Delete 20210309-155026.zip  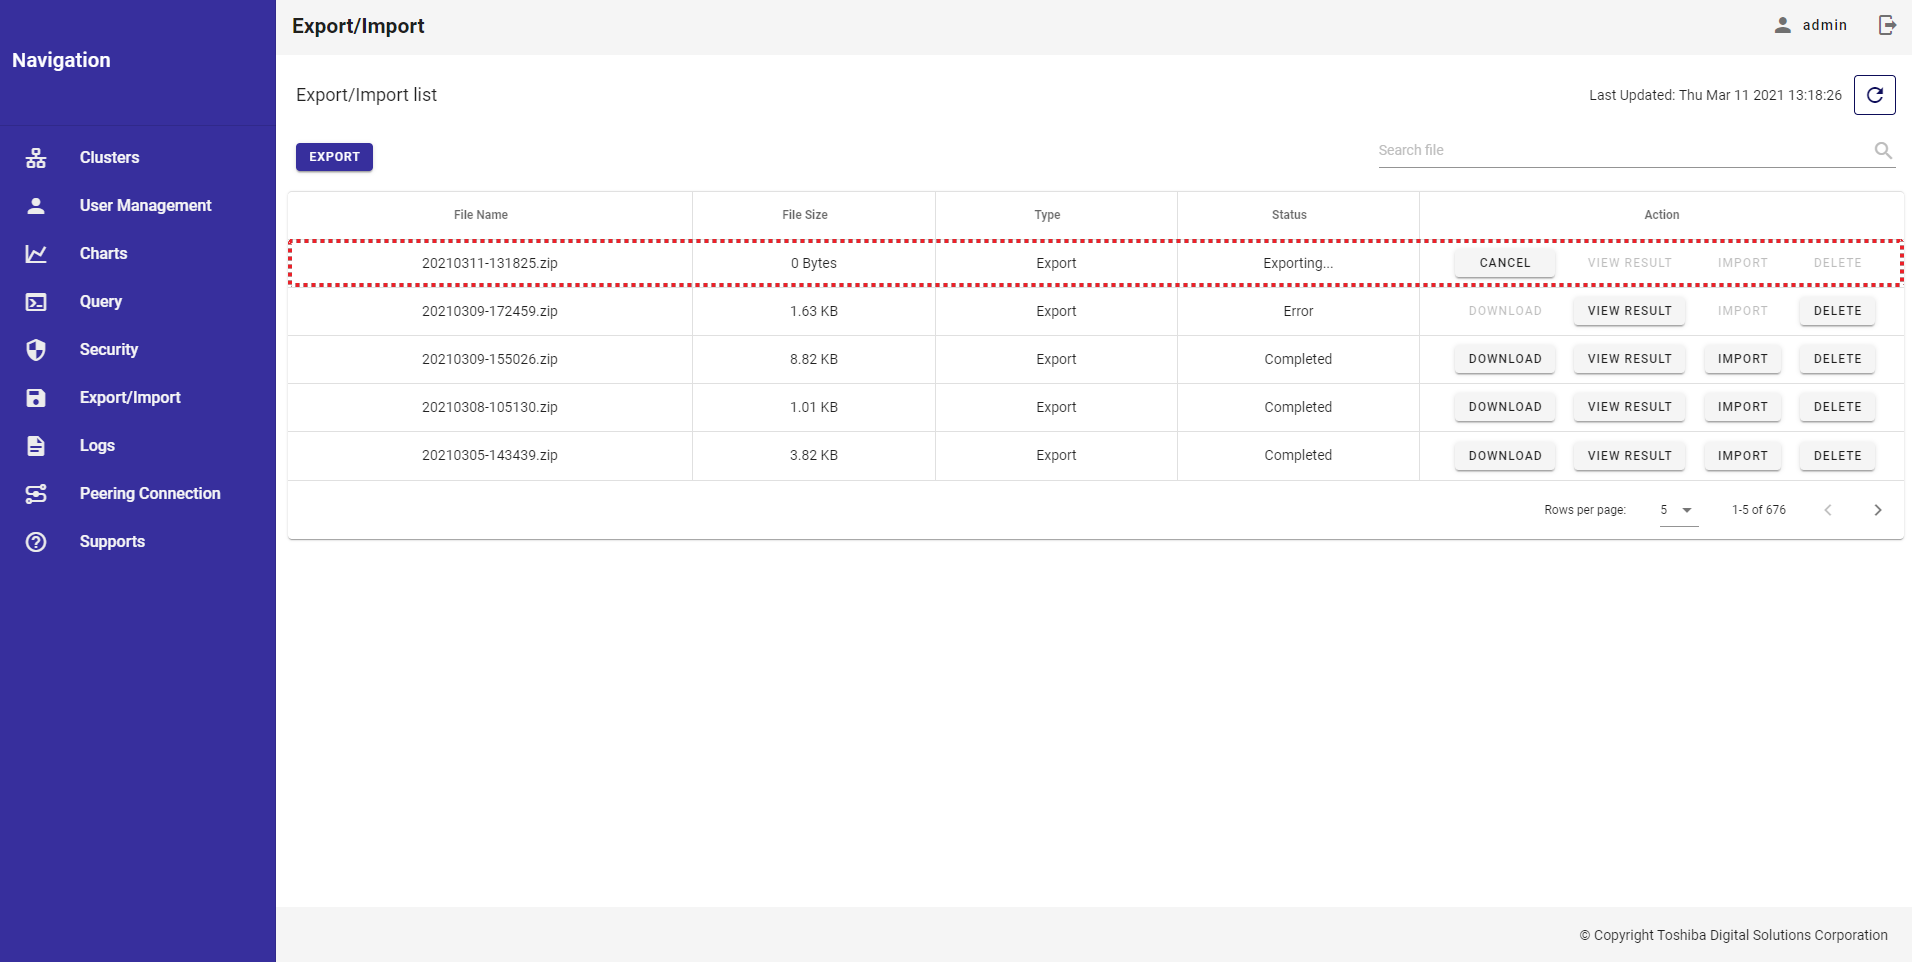tap(1837, 359)
